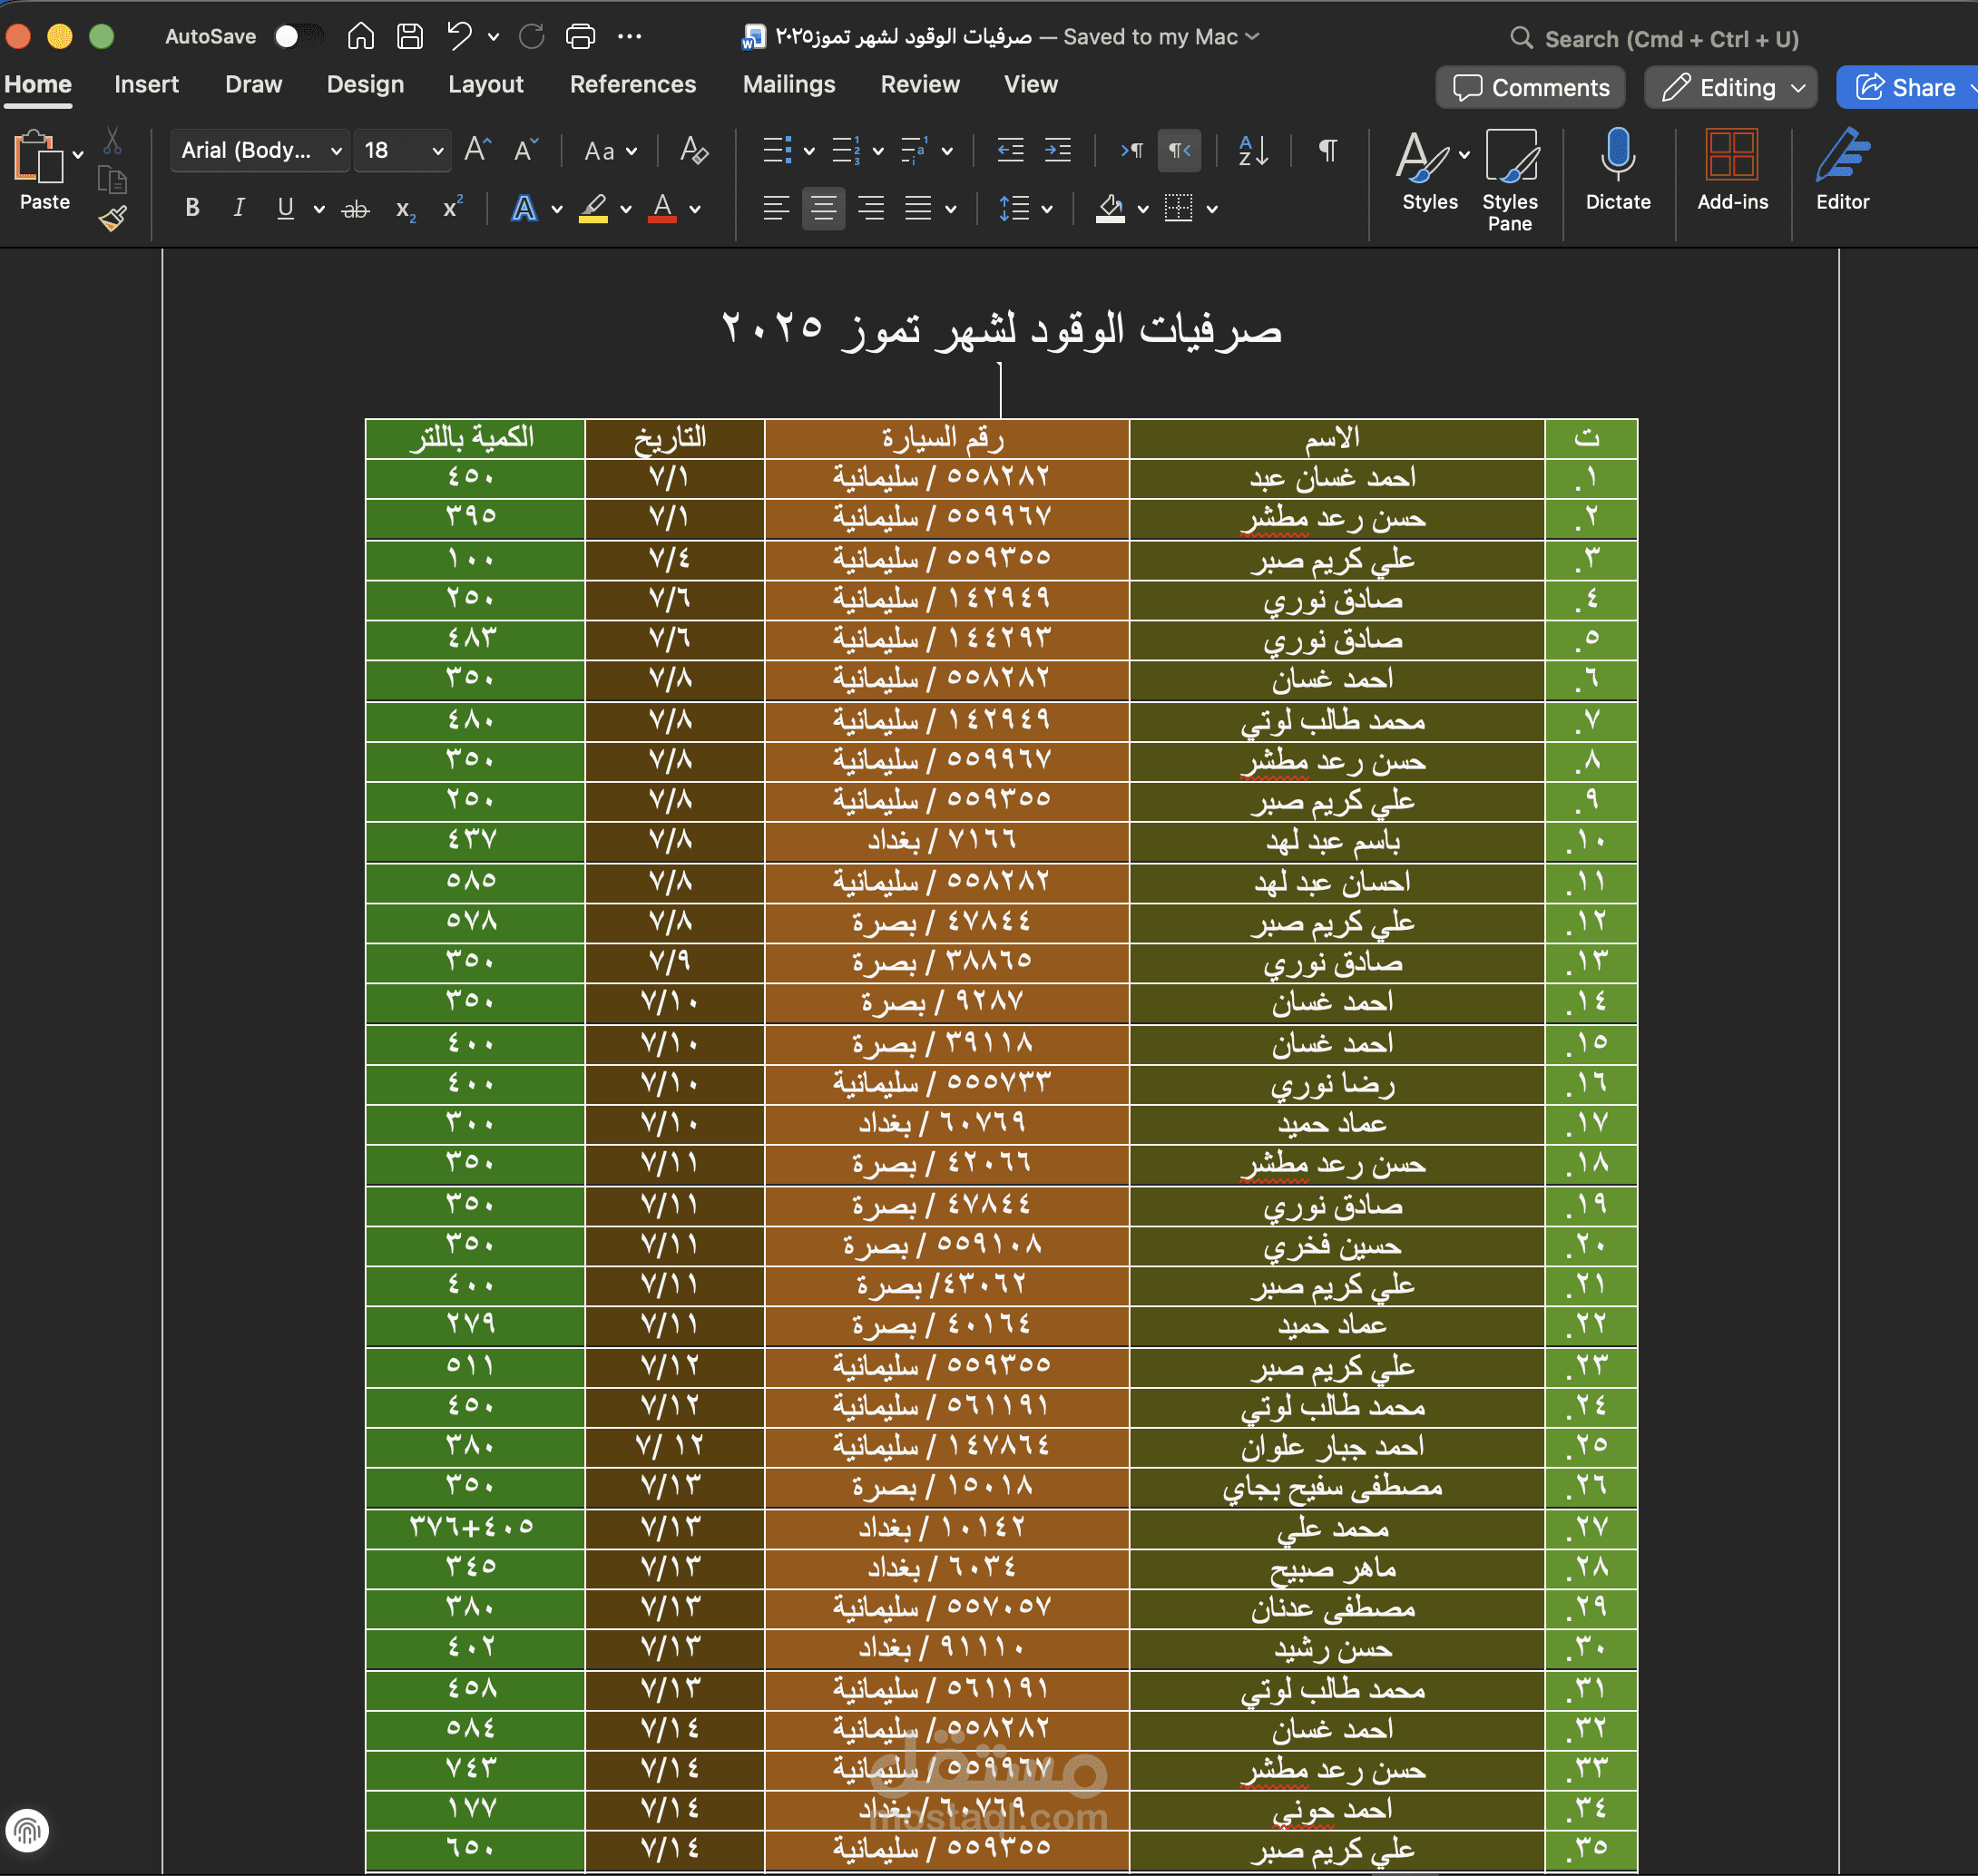Click the Subscript icon
This screenshot has height=1876, width=1978.
point(405,208)
